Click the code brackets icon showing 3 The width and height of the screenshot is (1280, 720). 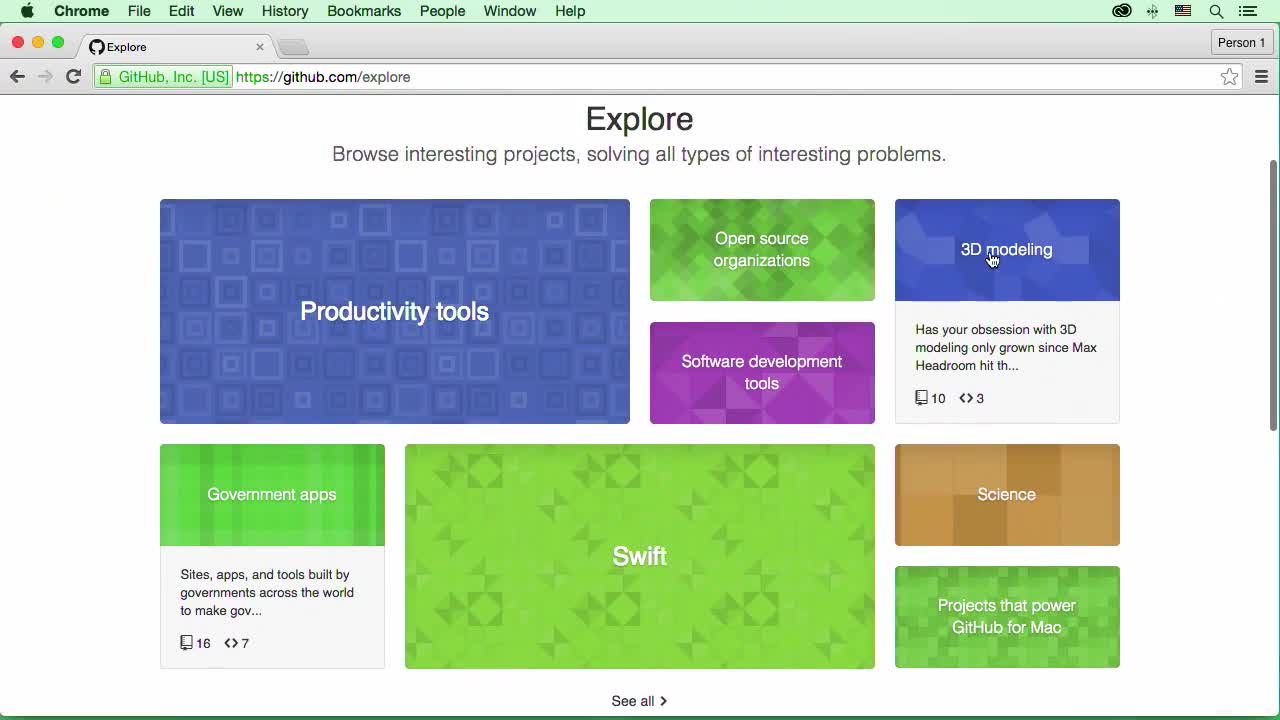click(965, 398)
